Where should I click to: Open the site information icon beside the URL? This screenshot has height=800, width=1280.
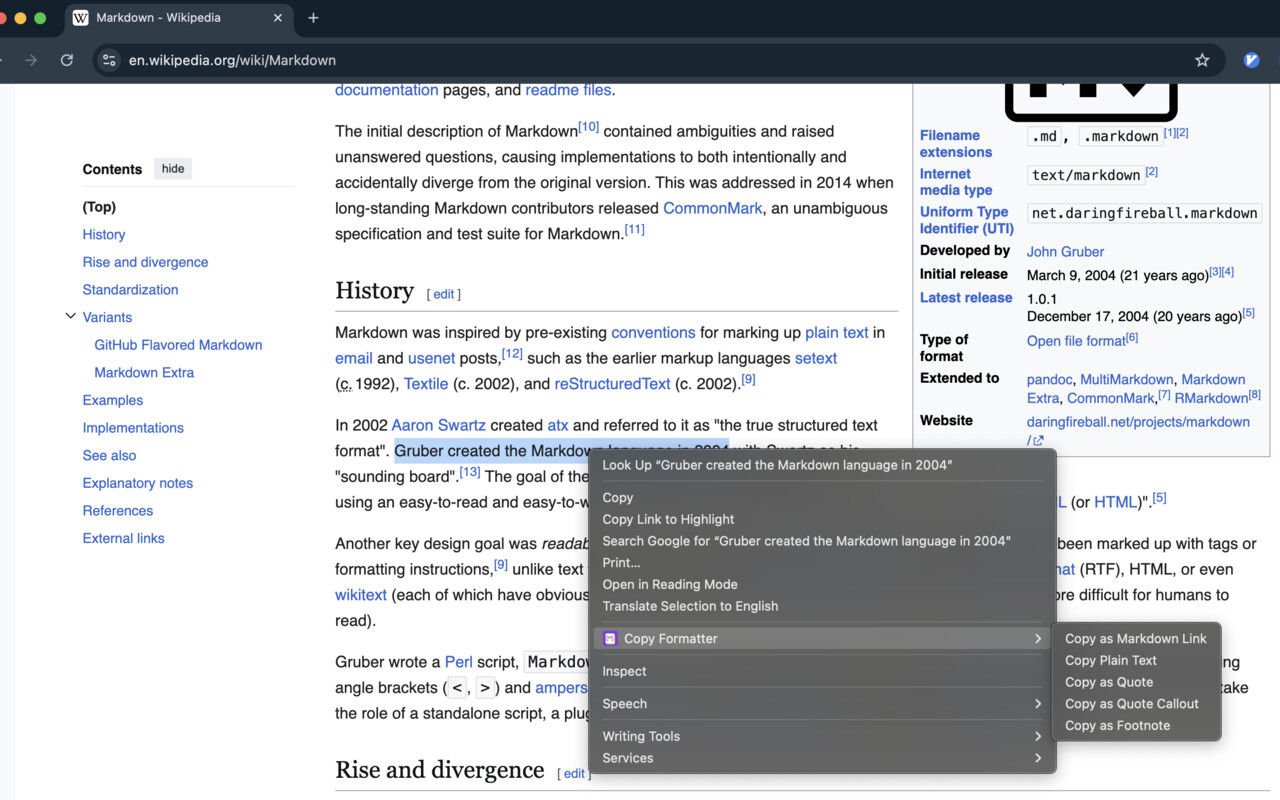click(x=110, y=60)
